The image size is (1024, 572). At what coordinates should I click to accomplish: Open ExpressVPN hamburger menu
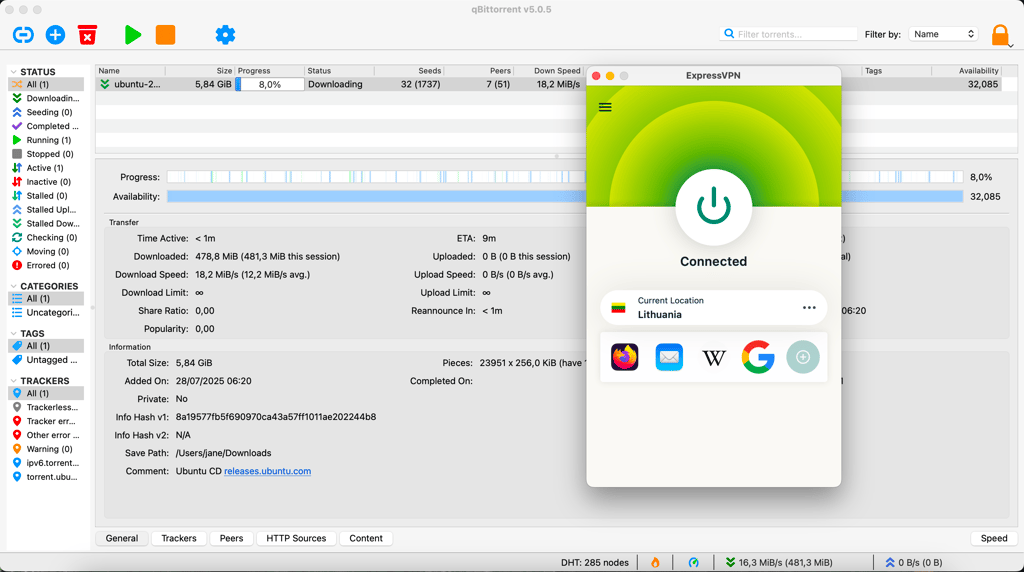605,107
